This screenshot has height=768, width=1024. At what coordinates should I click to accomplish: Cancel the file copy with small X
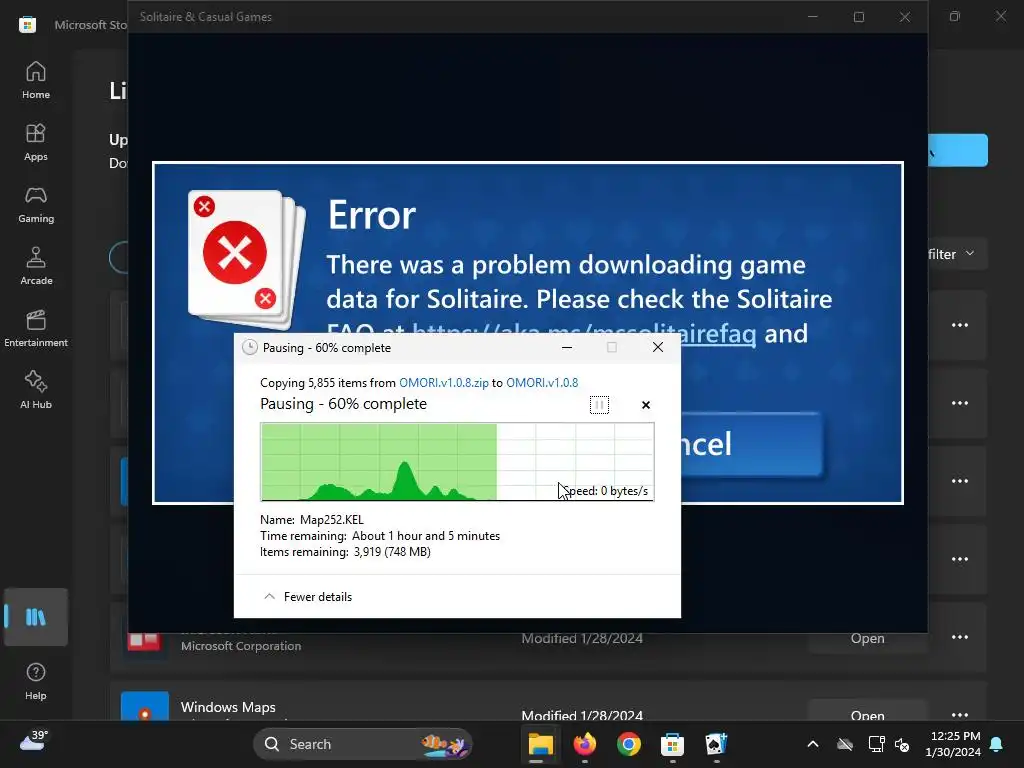pyautogui.click(x=646, y=405)
